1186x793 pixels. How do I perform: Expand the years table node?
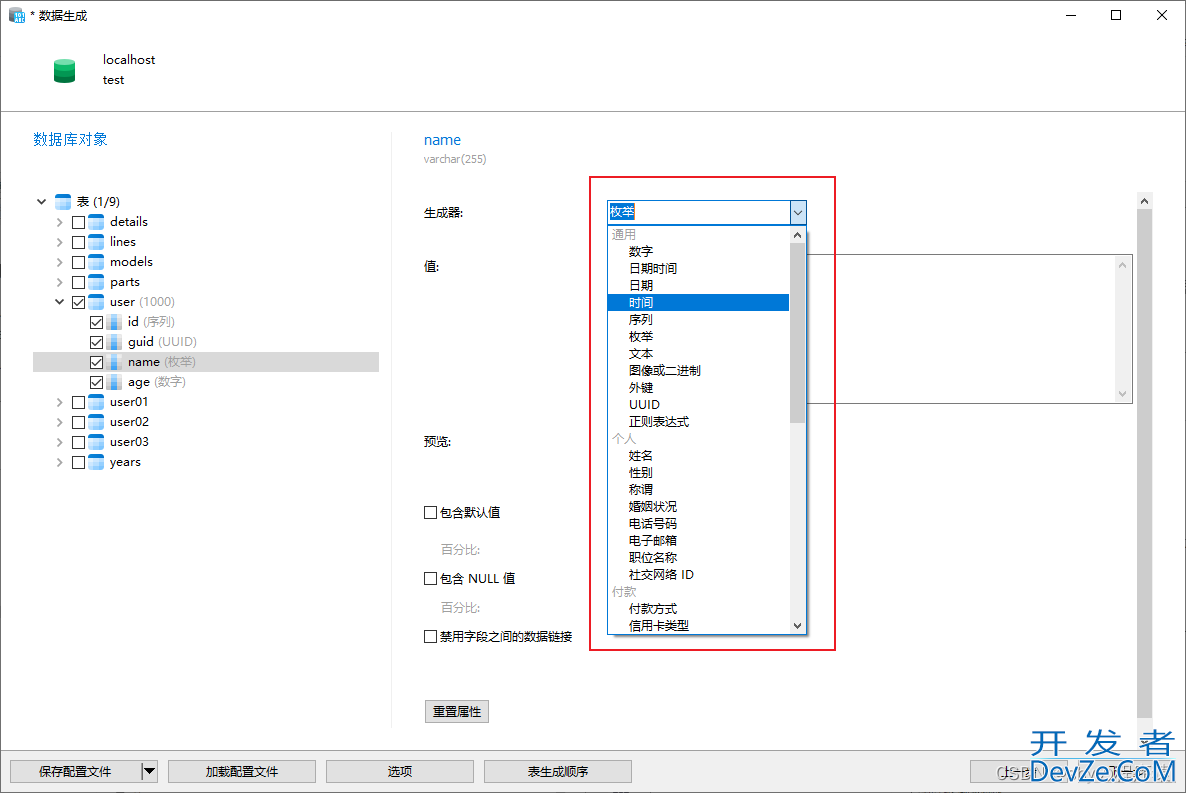click(x=60, y=462)
